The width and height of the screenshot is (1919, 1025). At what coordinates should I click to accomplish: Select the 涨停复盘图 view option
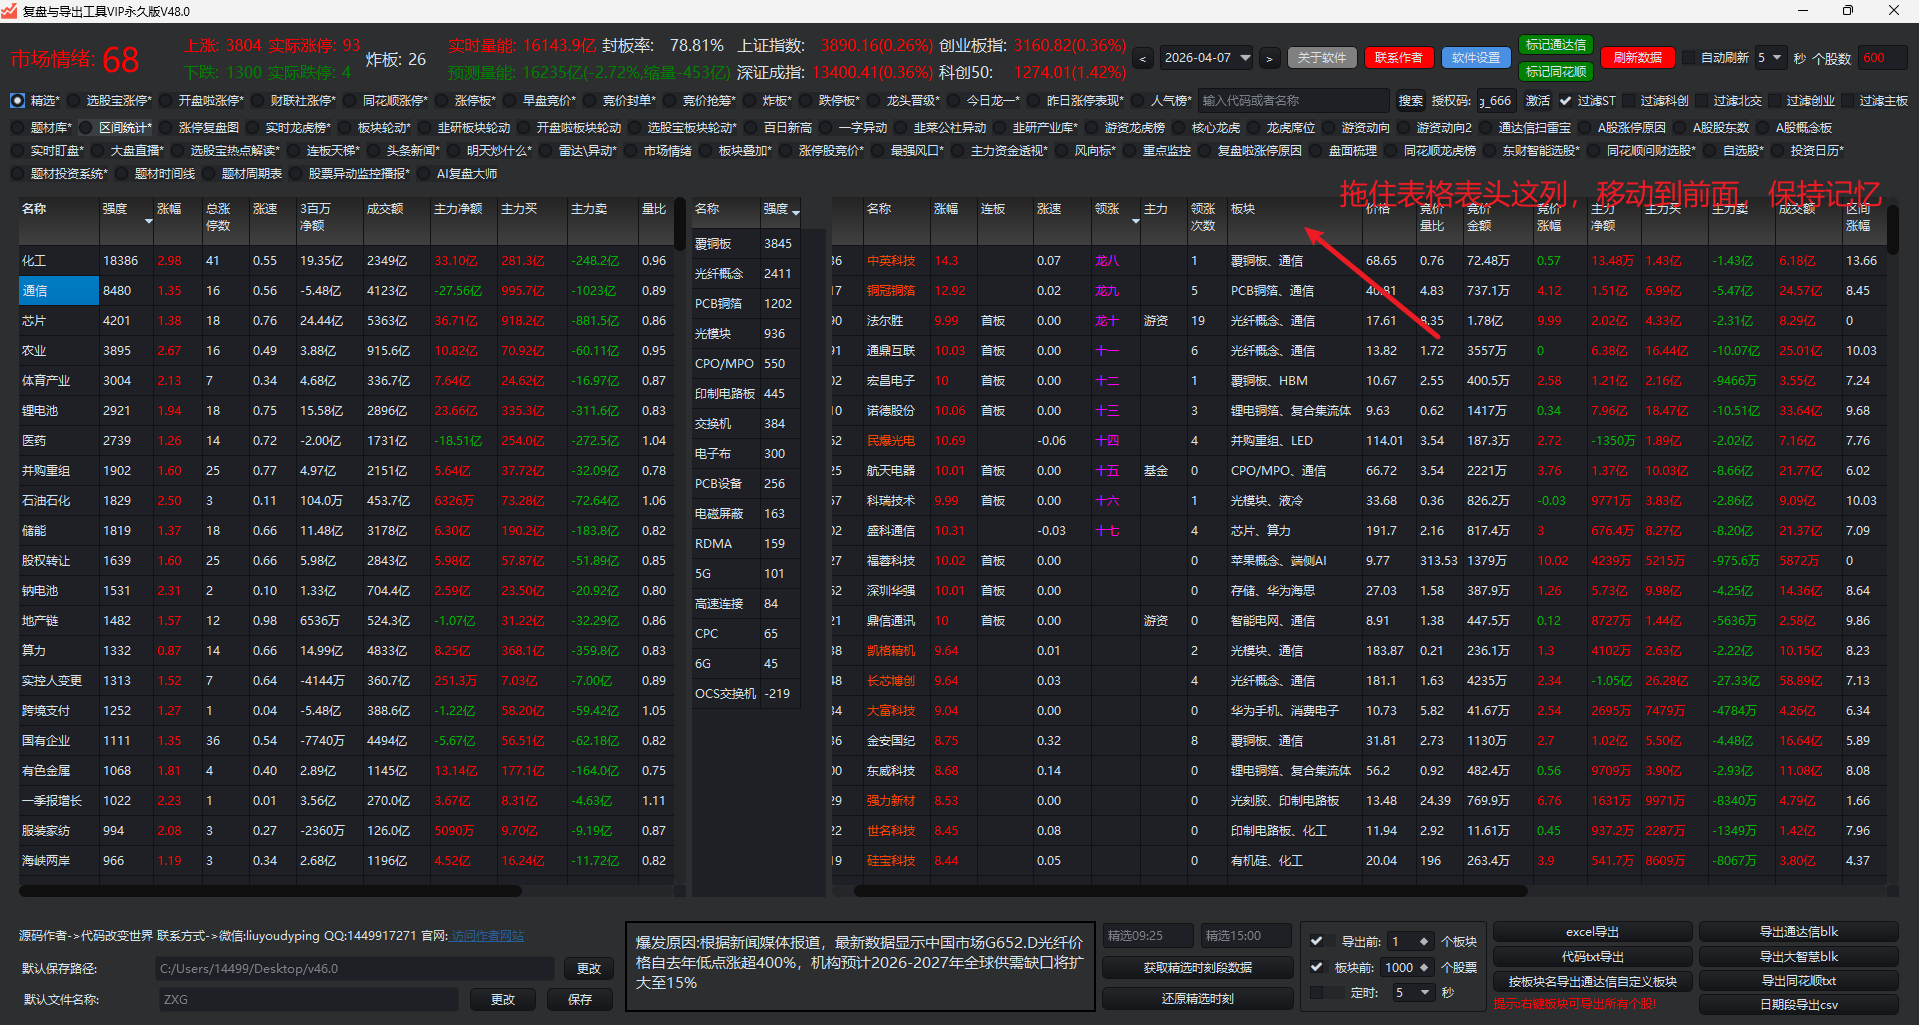point(165,128)
